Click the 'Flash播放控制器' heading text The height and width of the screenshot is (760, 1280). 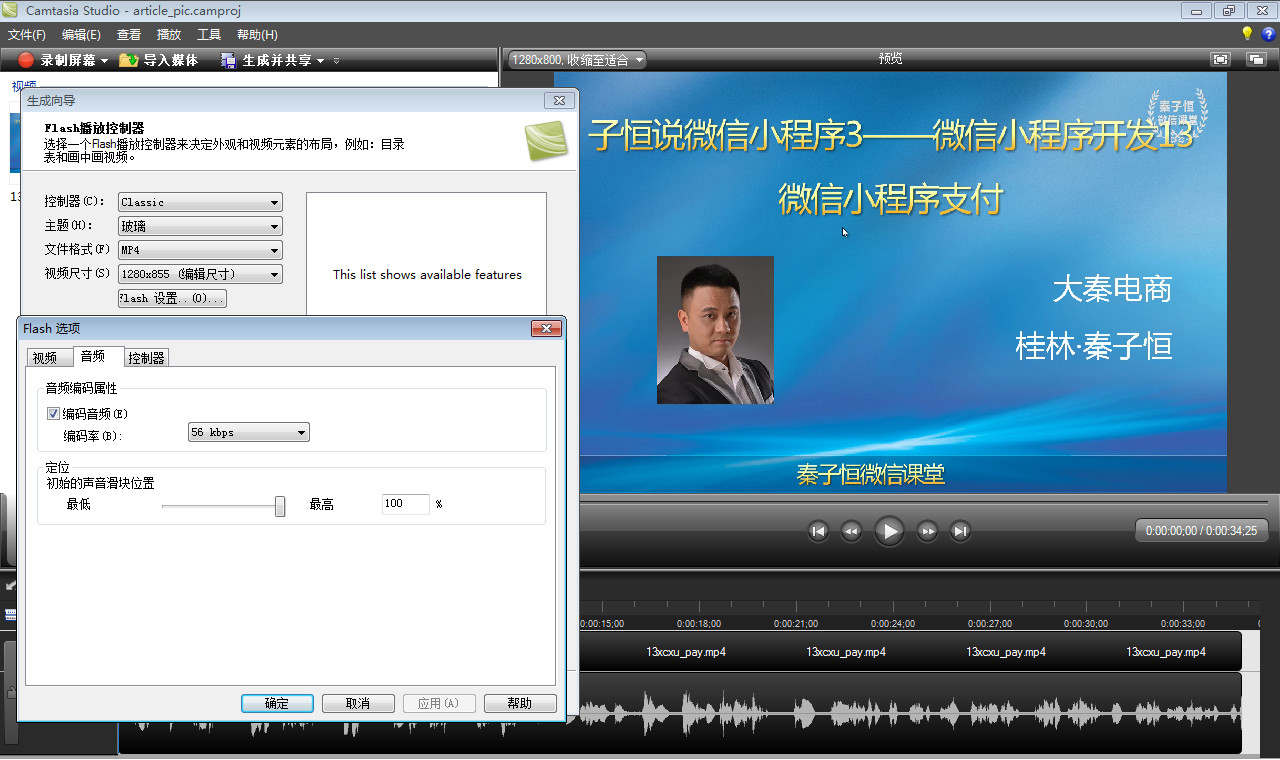[x=95, y=128]
